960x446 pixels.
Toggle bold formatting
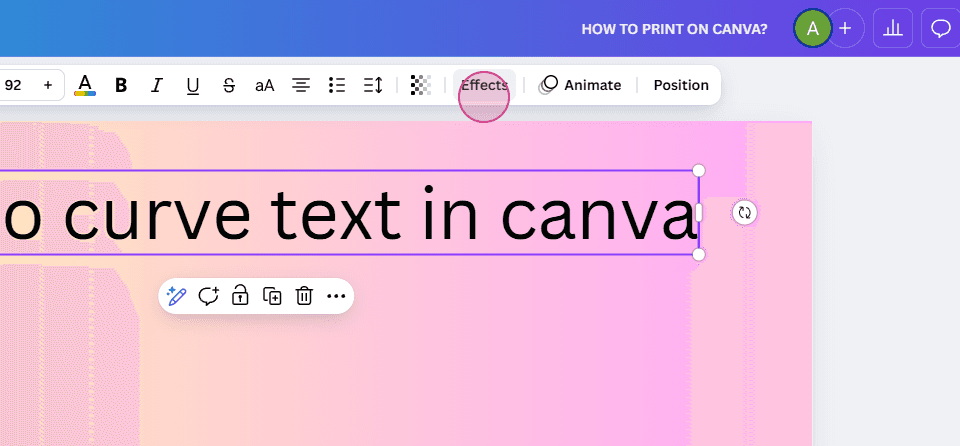click(x=121, y=85)
